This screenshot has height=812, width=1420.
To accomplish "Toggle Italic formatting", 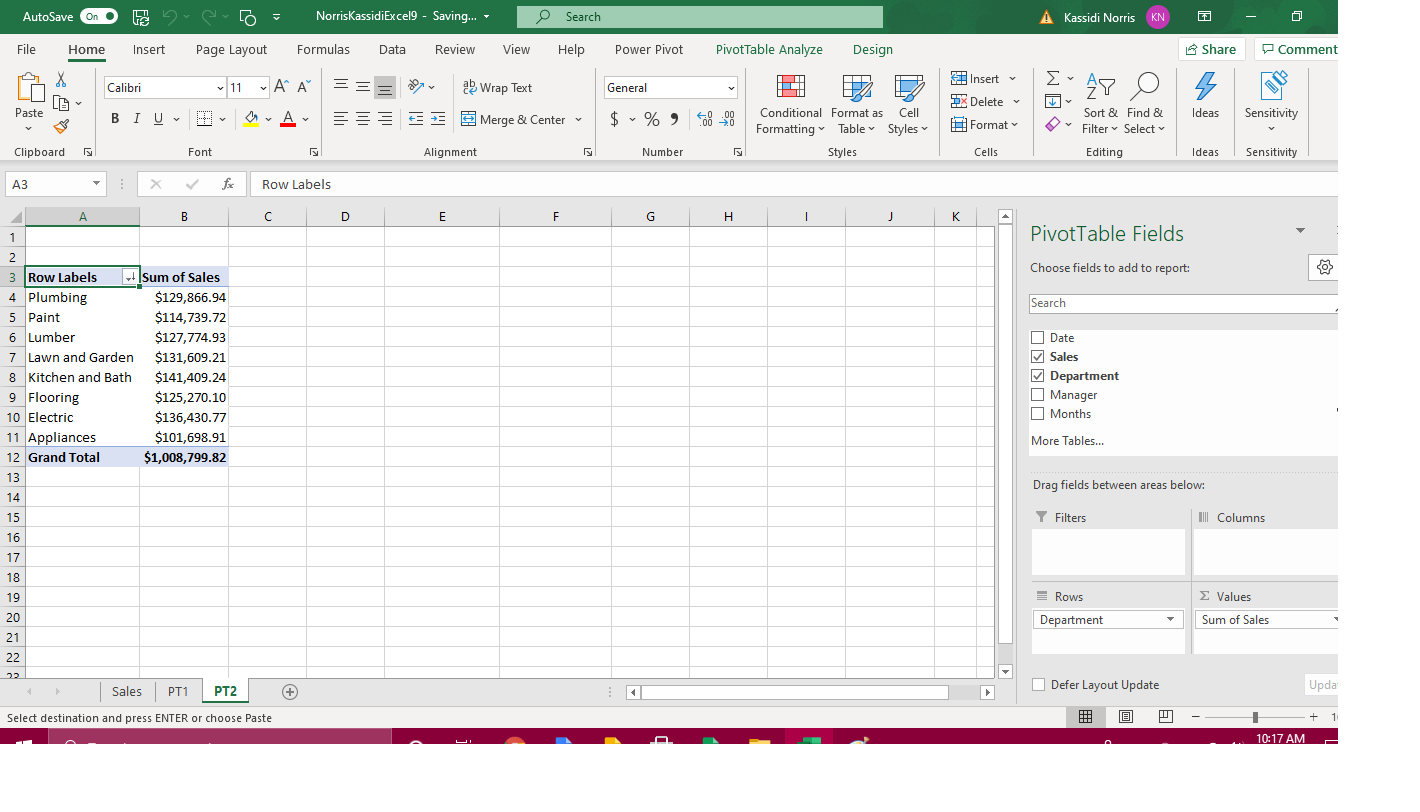I will point(137,119).
